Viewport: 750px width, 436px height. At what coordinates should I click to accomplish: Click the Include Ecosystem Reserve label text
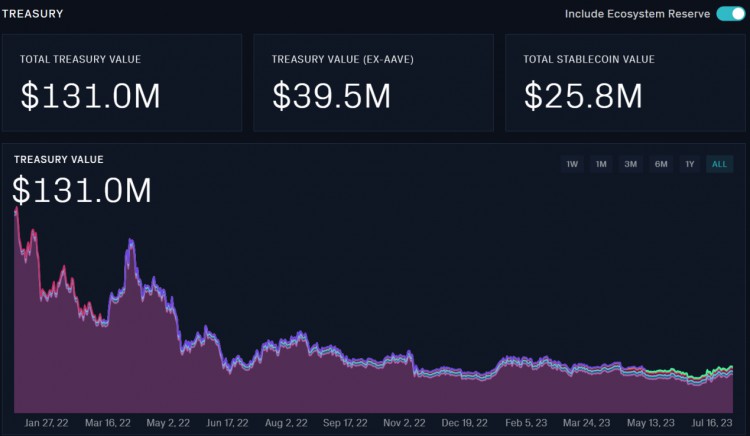637,14
